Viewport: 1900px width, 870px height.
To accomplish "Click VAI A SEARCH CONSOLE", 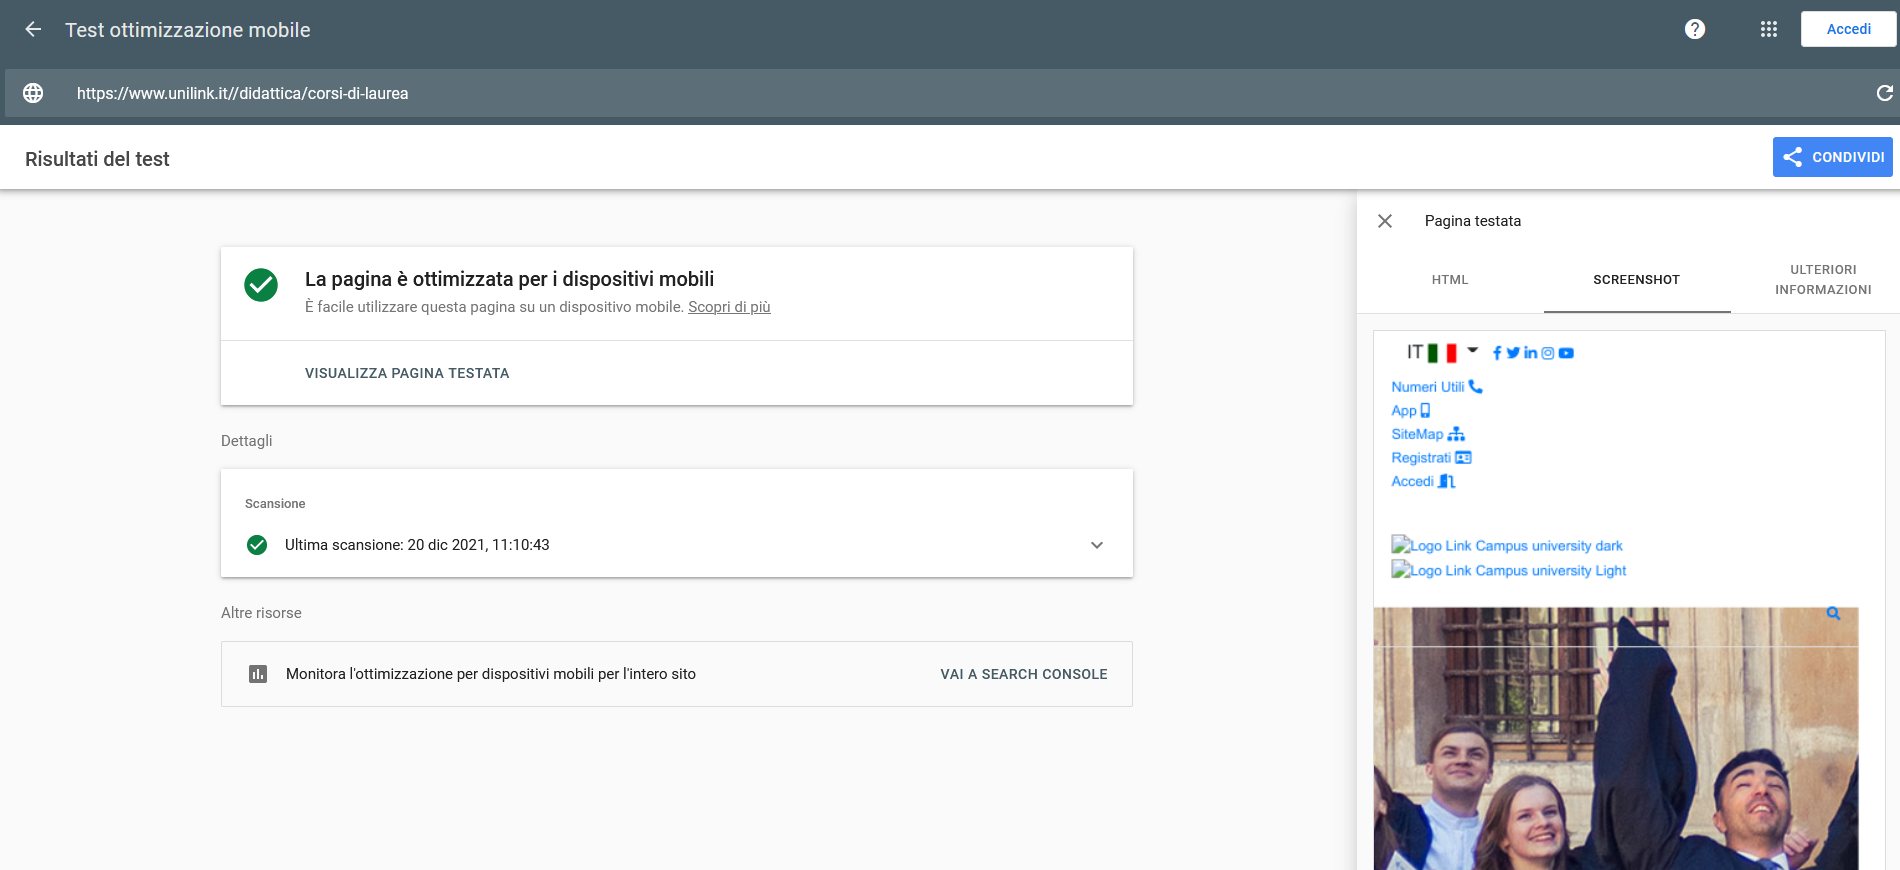I will click(x=1024, y=674).
